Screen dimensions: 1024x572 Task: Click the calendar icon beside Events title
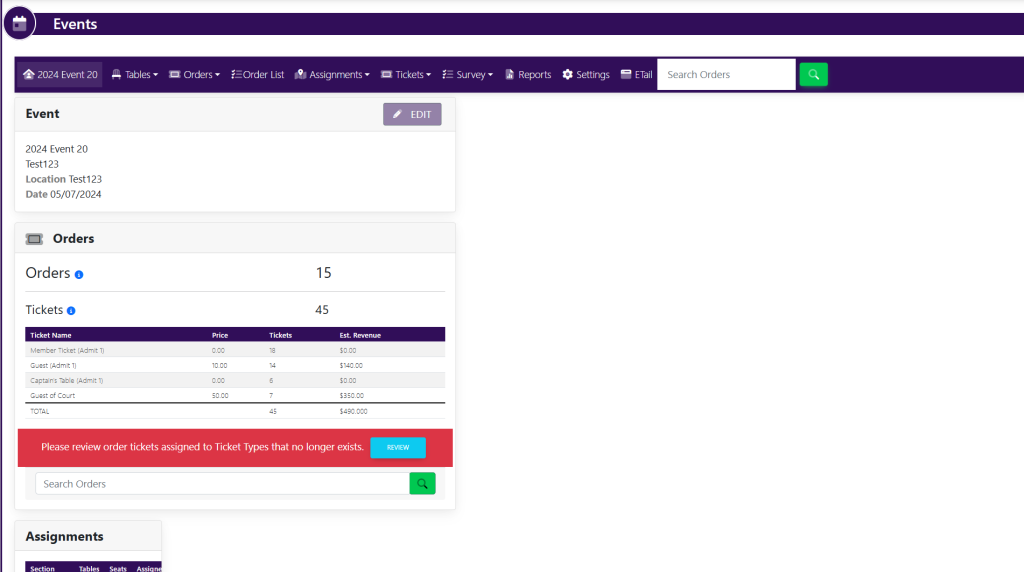(x=19, y=23)
